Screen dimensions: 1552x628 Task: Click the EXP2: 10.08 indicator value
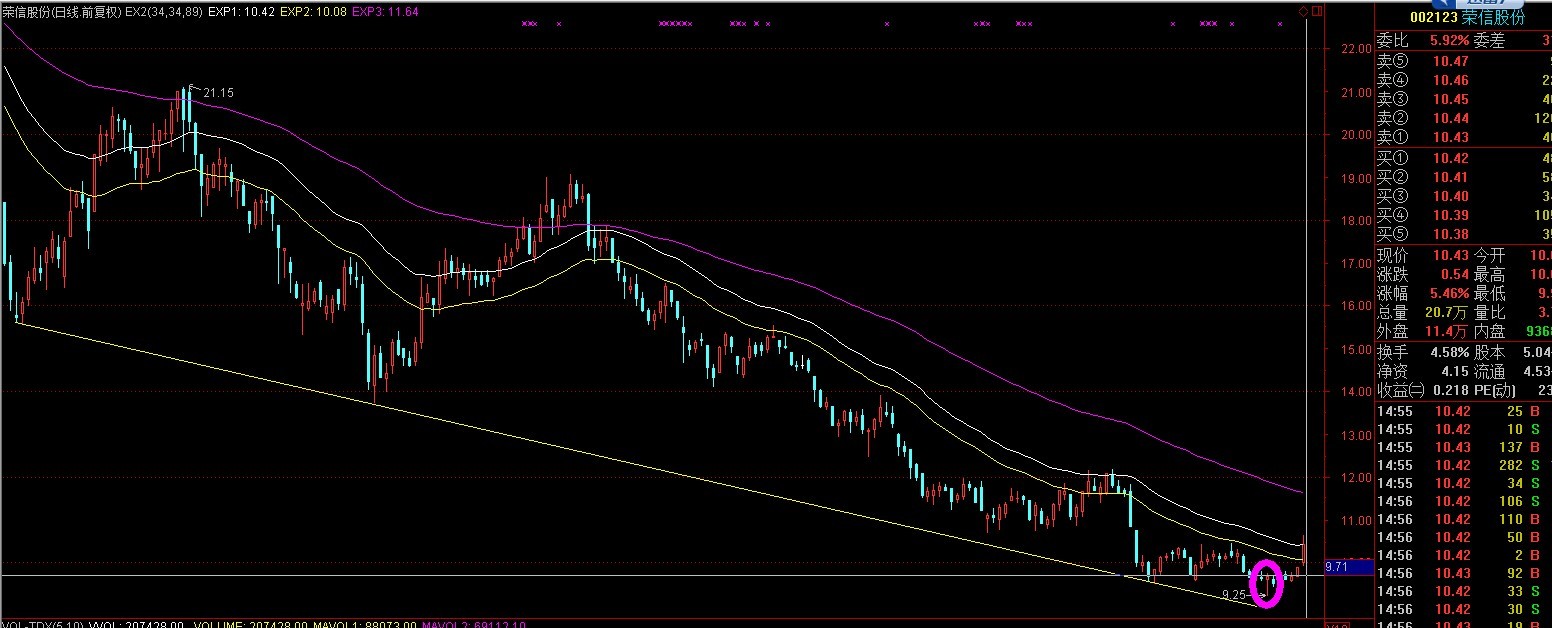(313, 12)
